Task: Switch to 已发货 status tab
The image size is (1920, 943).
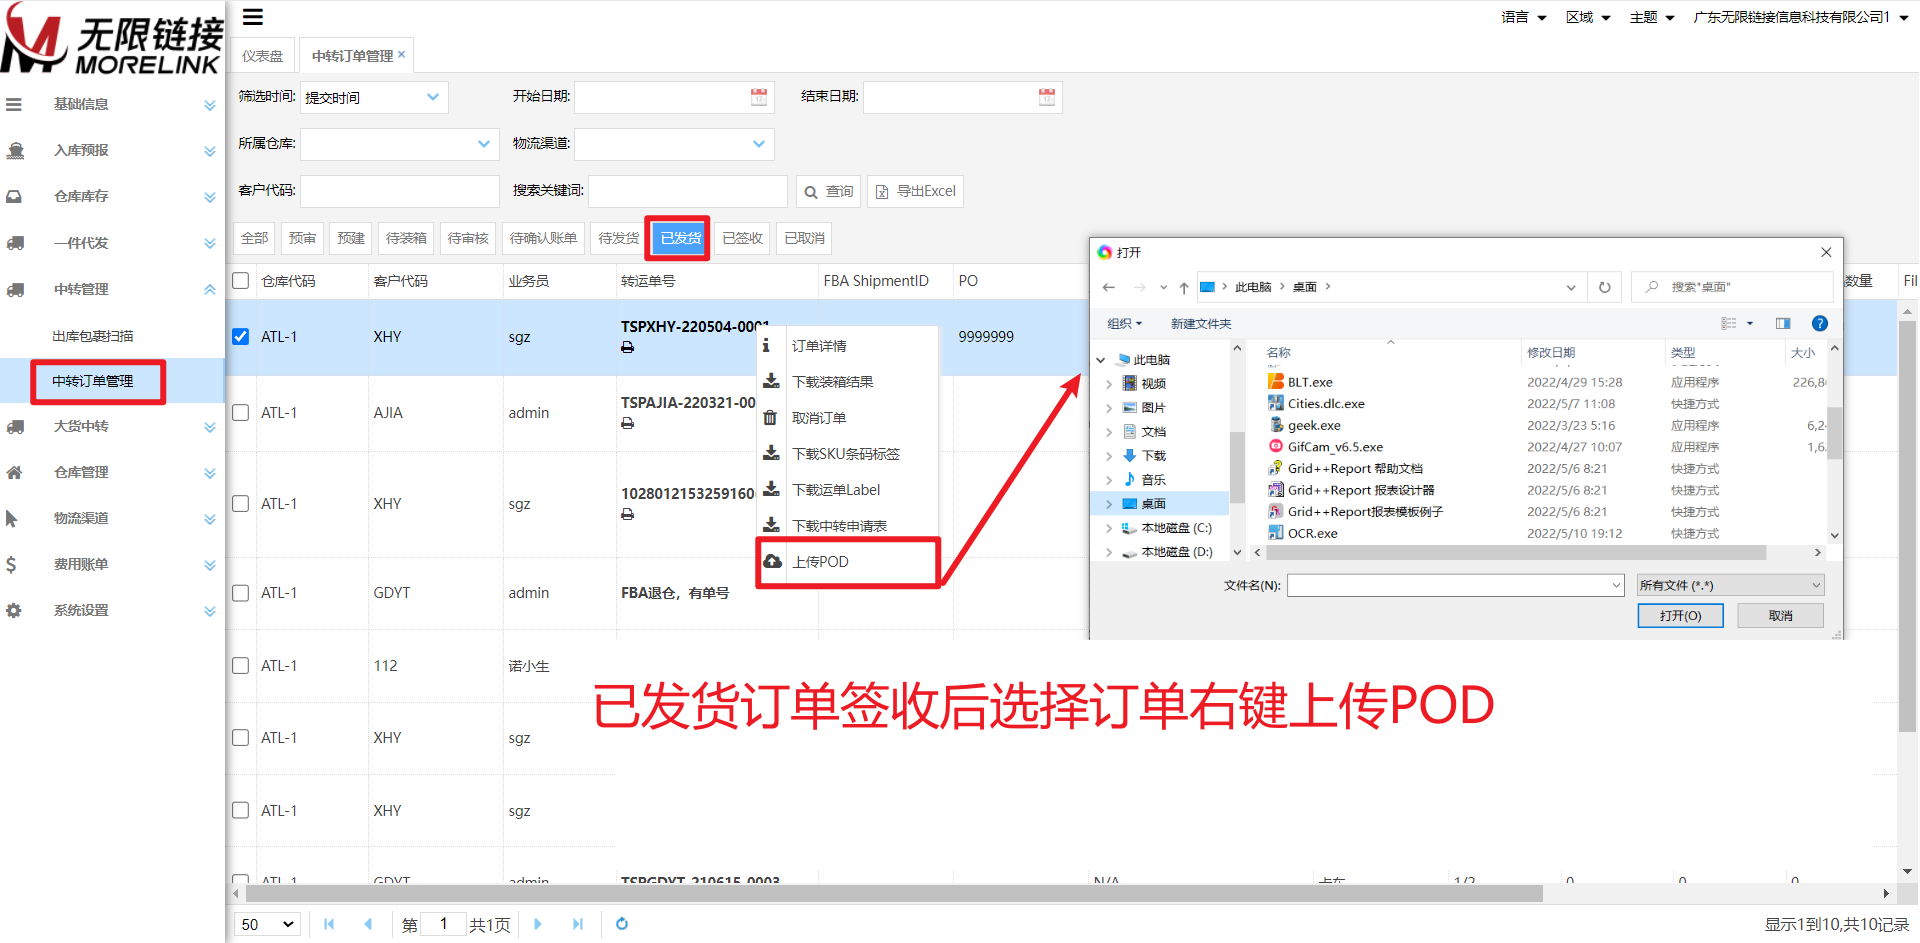Action: click(x=680, y=238)
